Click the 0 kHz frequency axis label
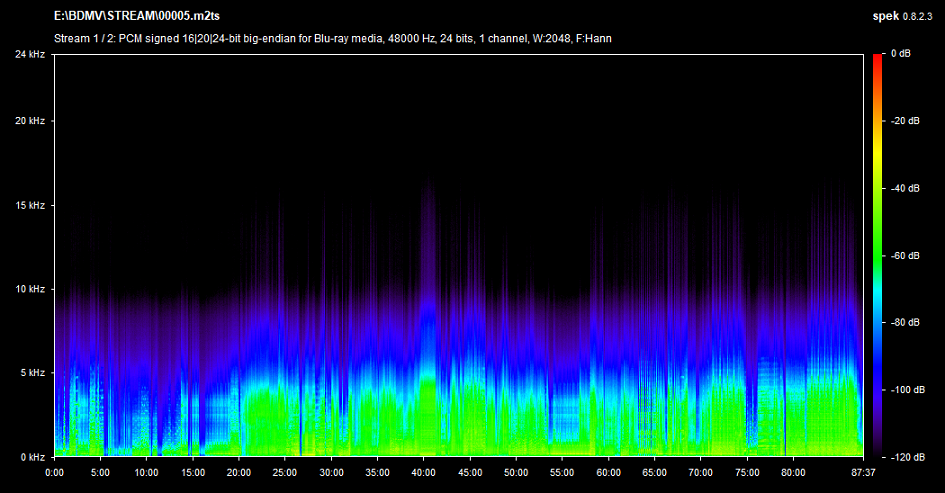 click(x=31, y=457)
